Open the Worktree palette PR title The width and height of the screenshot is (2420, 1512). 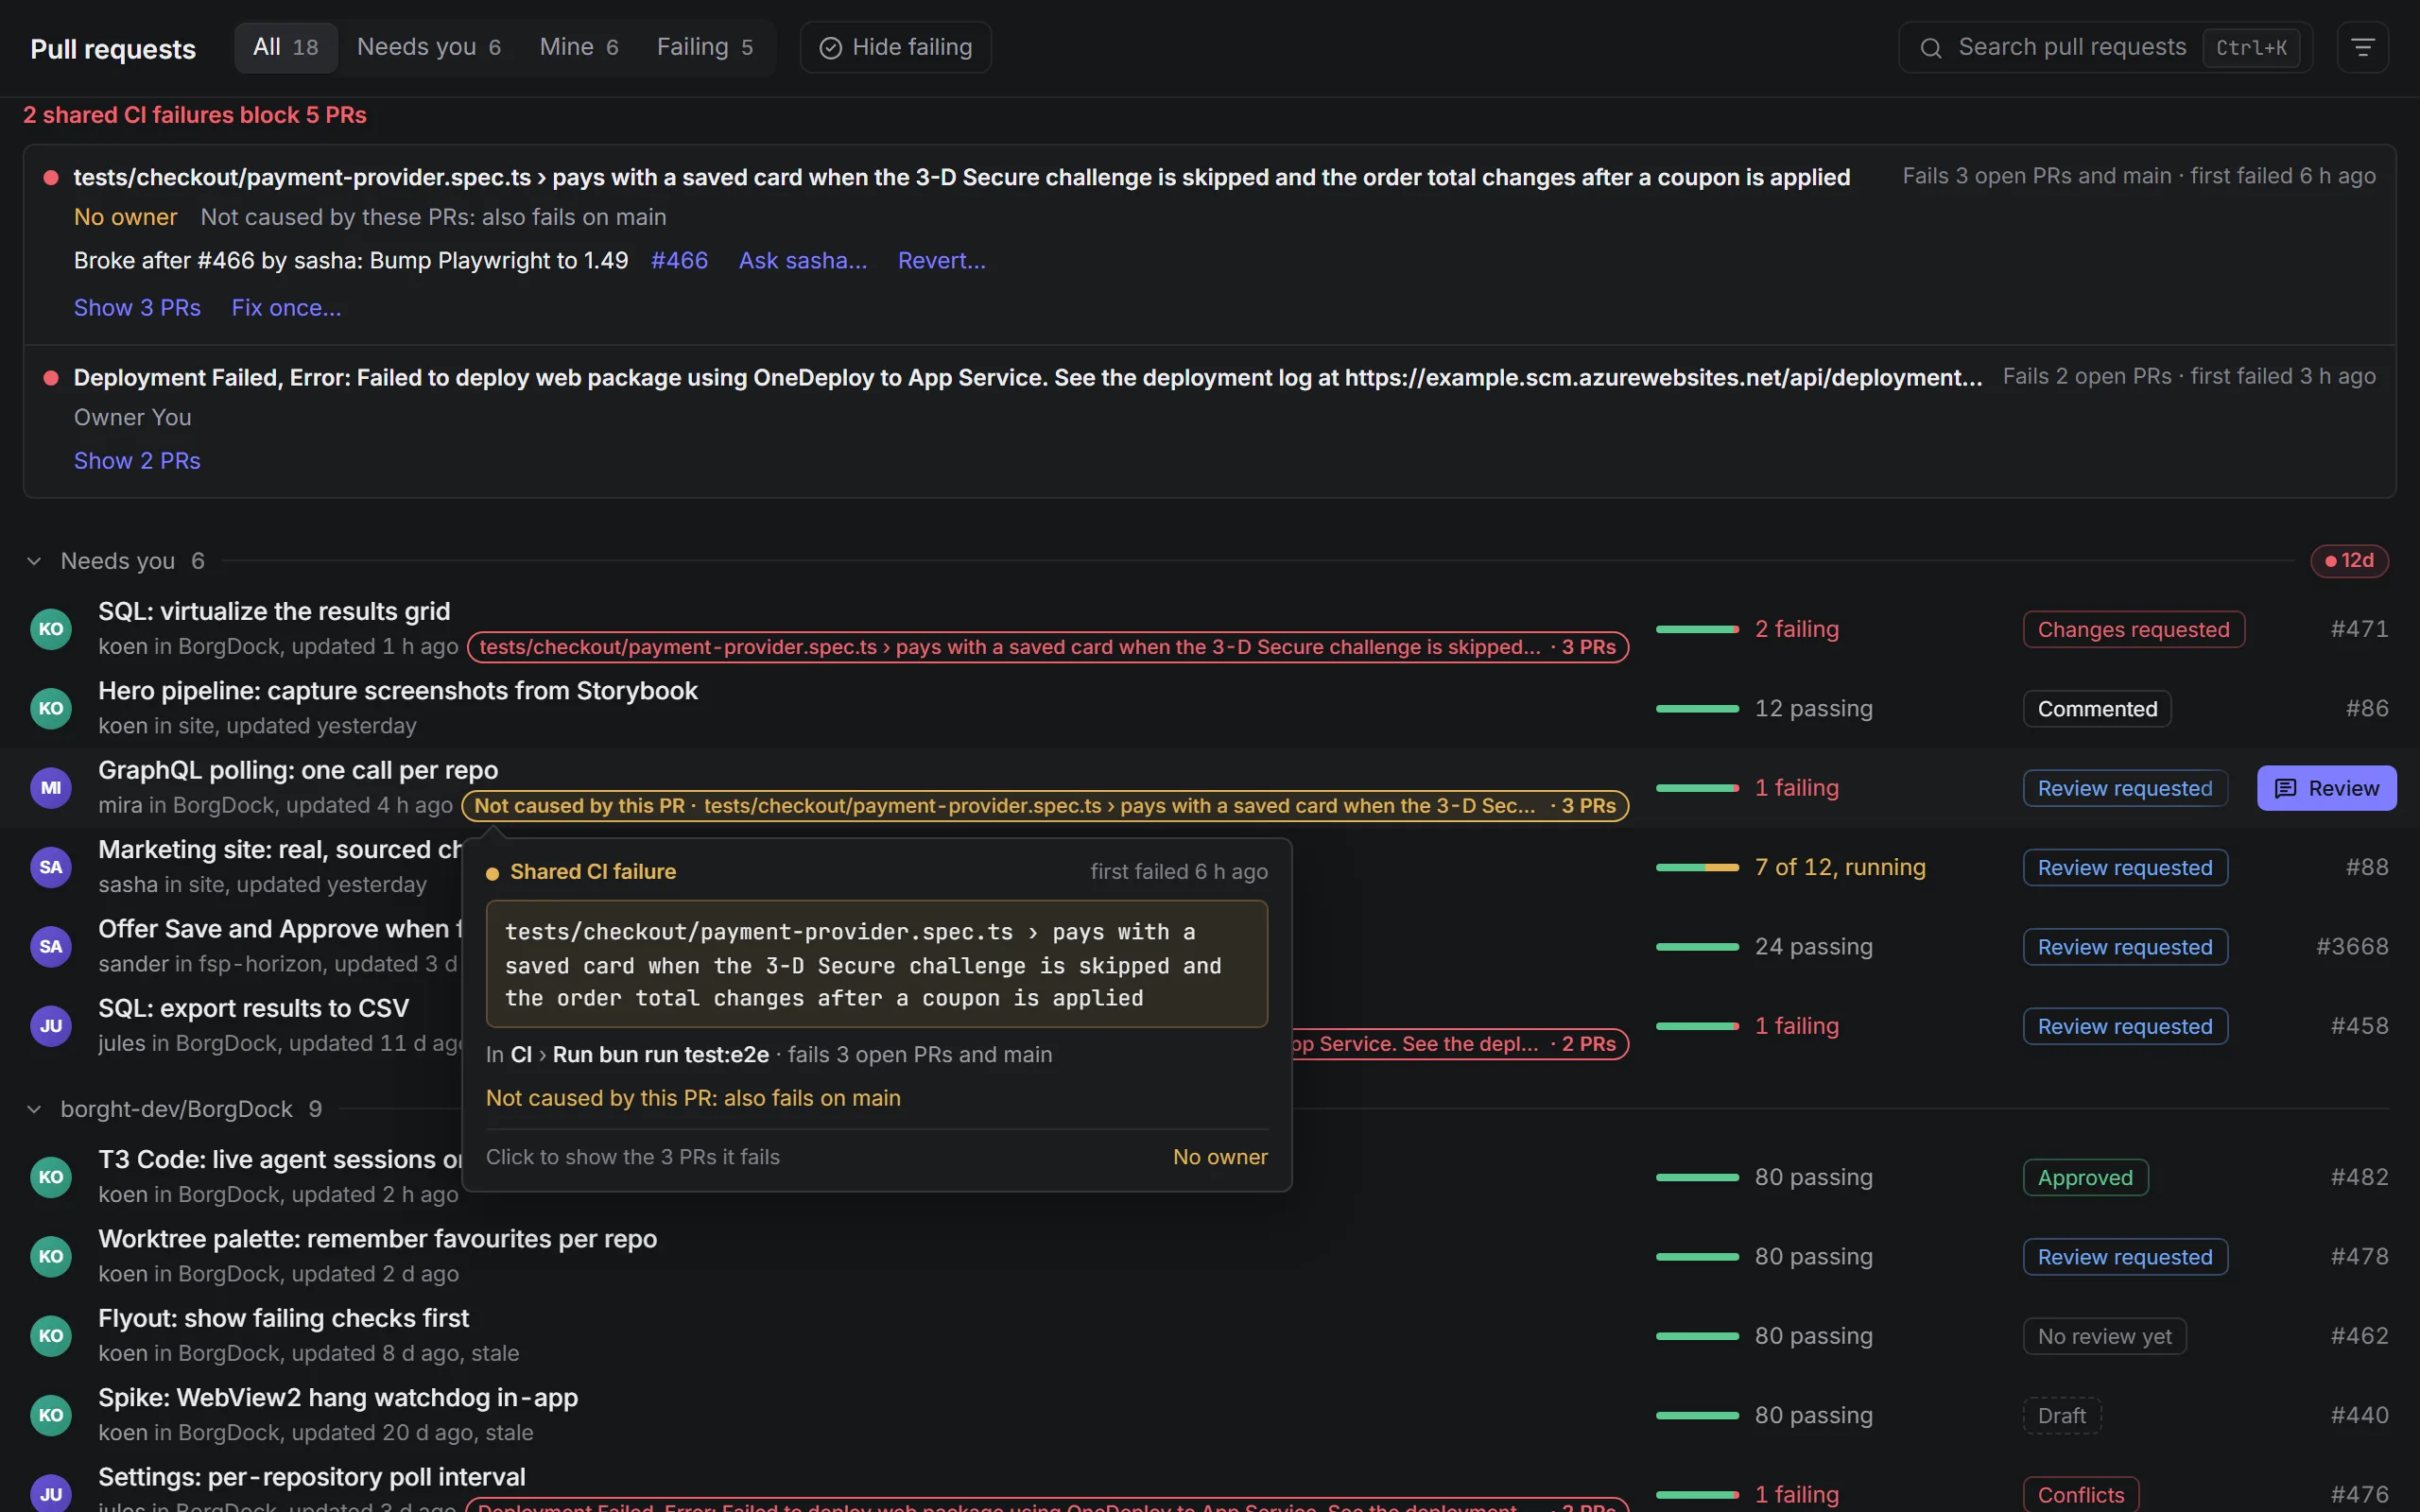(377, 1239)
